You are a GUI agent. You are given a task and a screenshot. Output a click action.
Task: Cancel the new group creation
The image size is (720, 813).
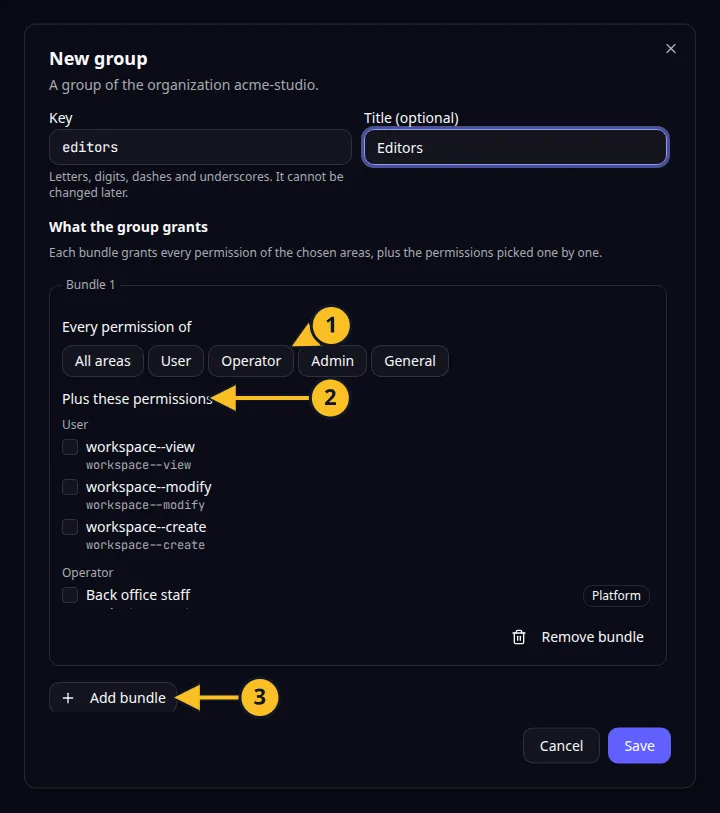[561, 746]
